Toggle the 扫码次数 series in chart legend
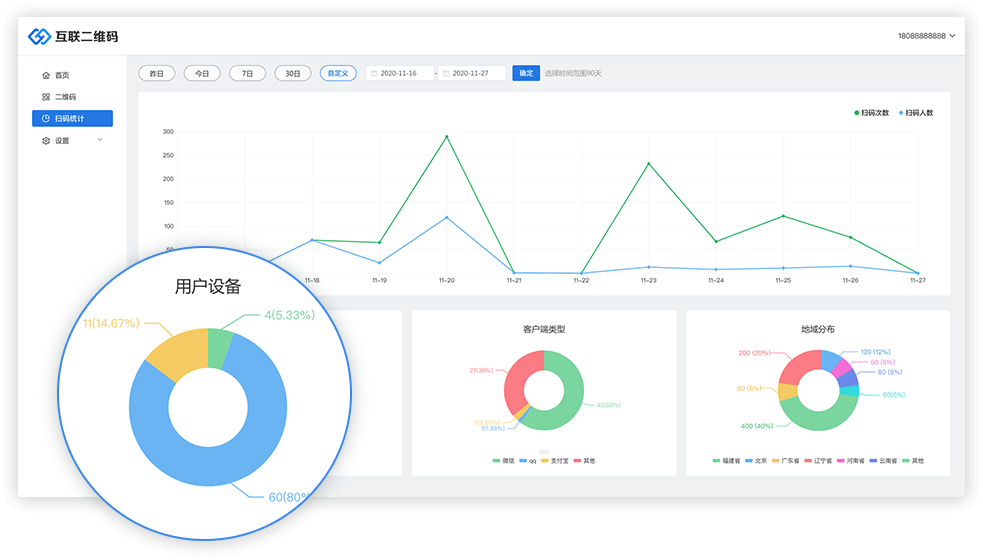This screenshot has height=560, width=983. 871,113
